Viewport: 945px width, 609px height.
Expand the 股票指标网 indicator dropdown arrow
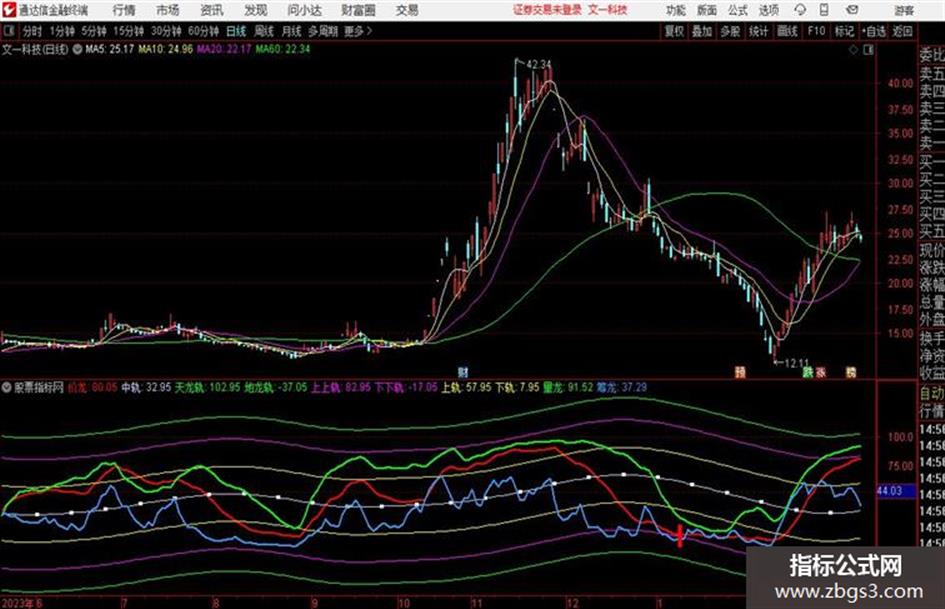pos(7,388)
